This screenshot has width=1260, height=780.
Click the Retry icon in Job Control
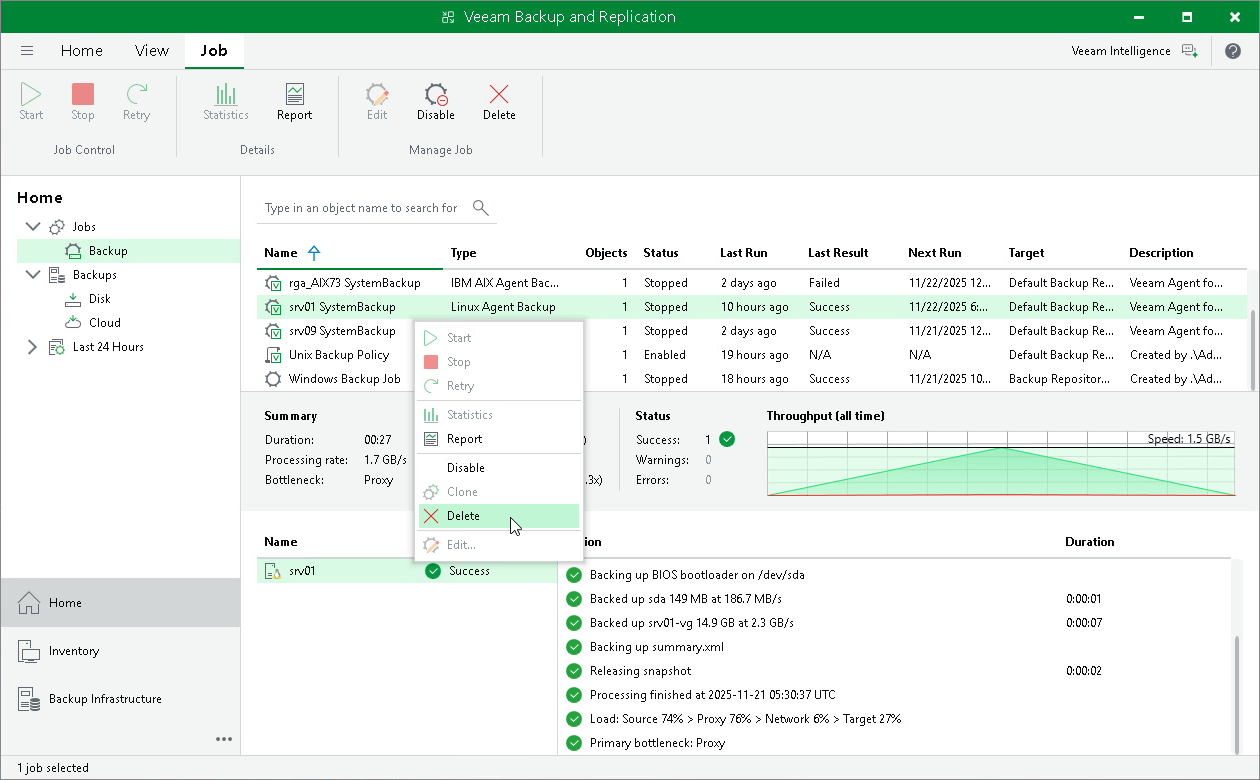(x=136, y=100)
